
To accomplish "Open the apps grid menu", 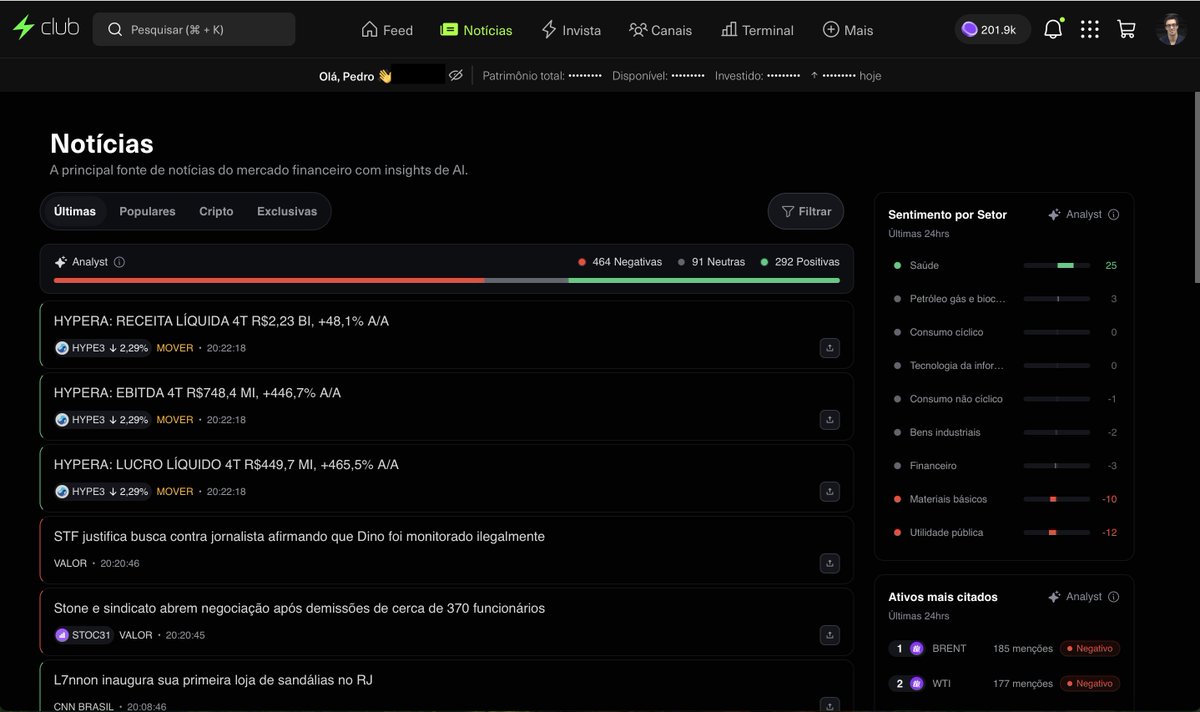I will click(1090, 30).
